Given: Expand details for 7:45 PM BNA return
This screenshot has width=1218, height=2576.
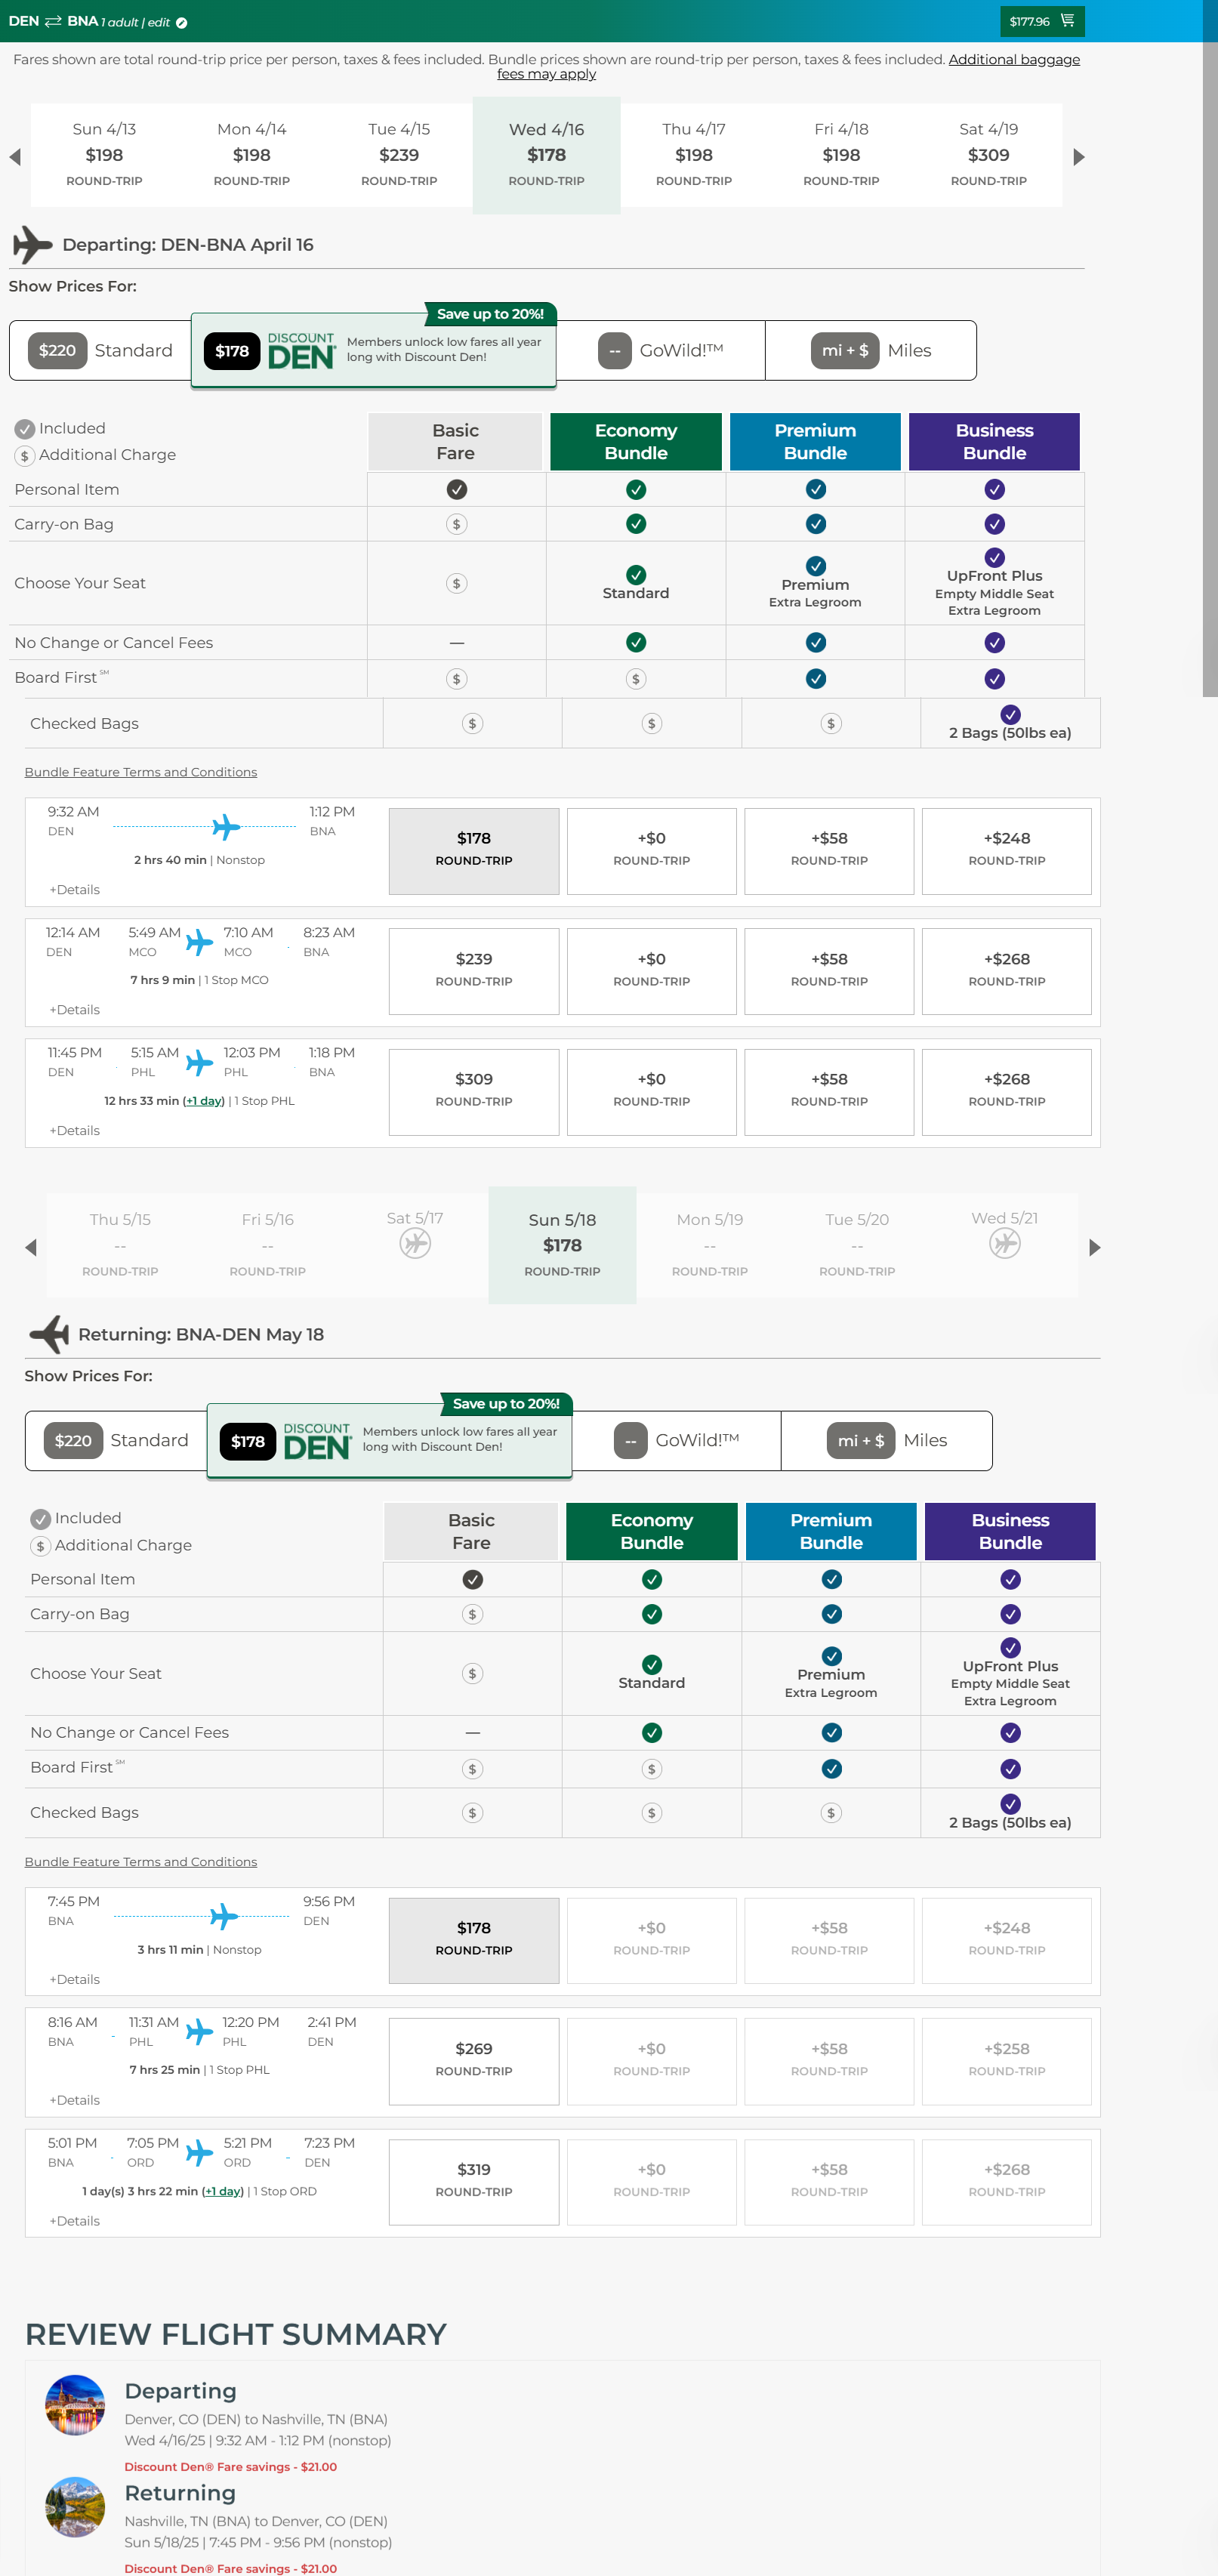Looking at the screenshot, I should click(x=75, y=1980).
